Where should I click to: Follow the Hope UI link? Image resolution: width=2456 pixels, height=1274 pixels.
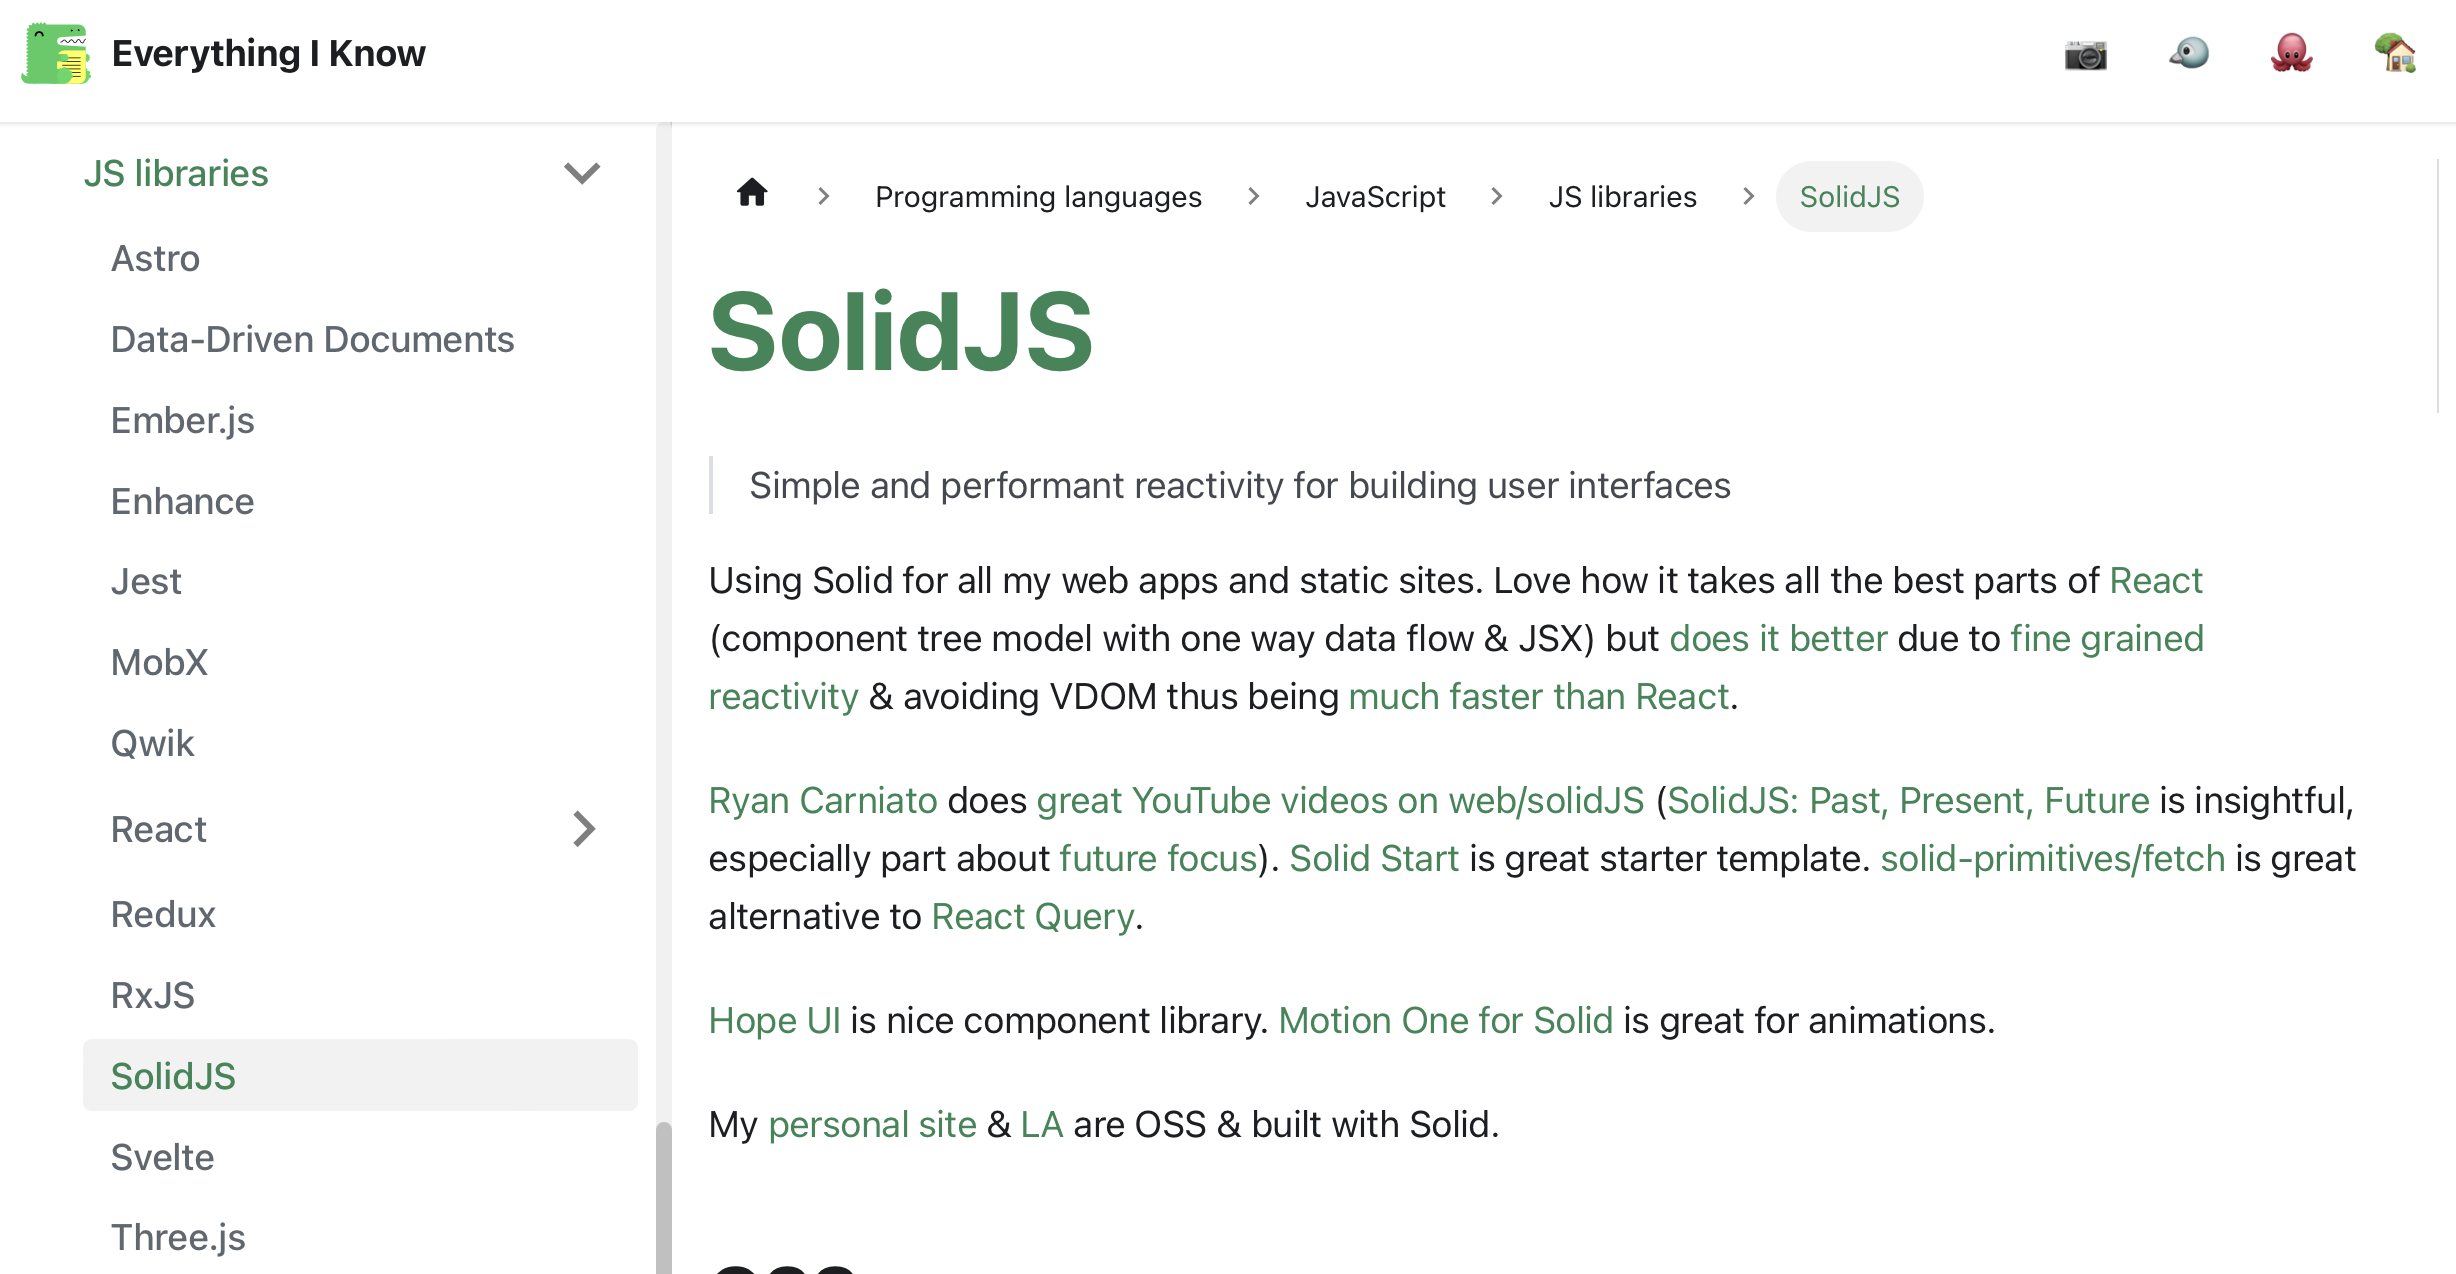coord(774,1020)
